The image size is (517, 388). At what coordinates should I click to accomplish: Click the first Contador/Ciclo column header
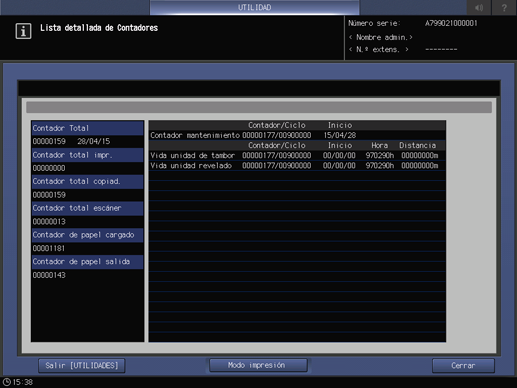(x=277, y=125)
